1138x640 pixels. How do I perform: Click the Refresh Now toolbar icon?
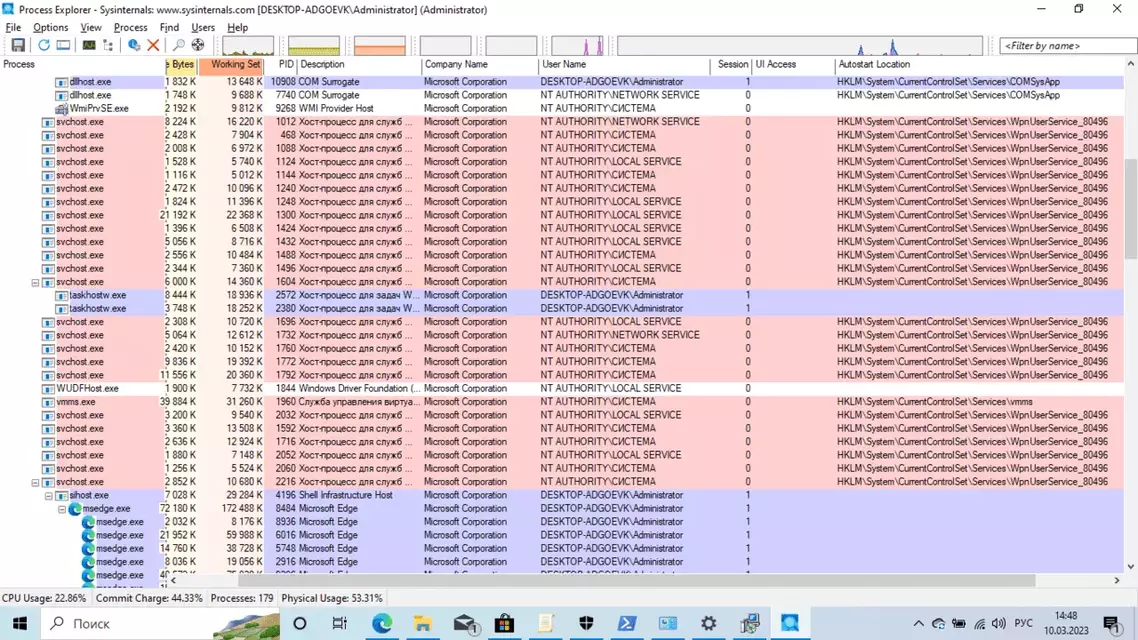44,45
